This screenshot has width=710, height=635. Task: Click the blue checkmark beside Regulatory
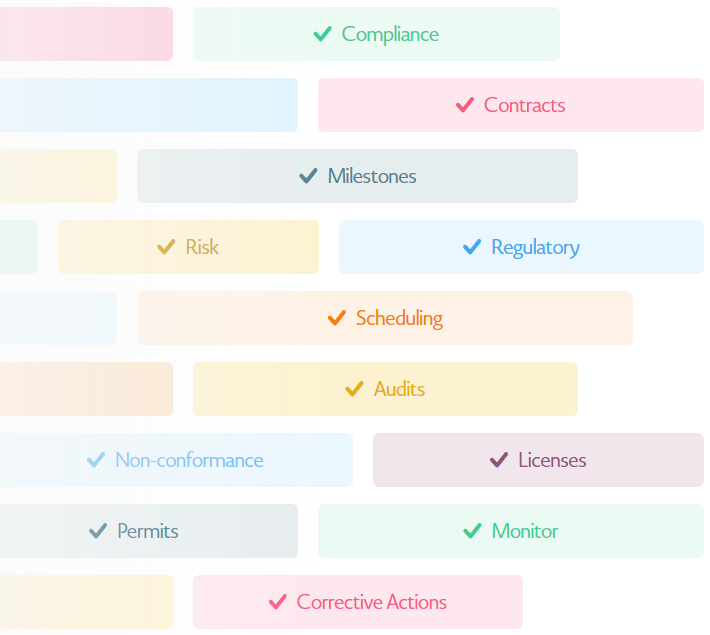pyautogui.click(x=472, y=247)
